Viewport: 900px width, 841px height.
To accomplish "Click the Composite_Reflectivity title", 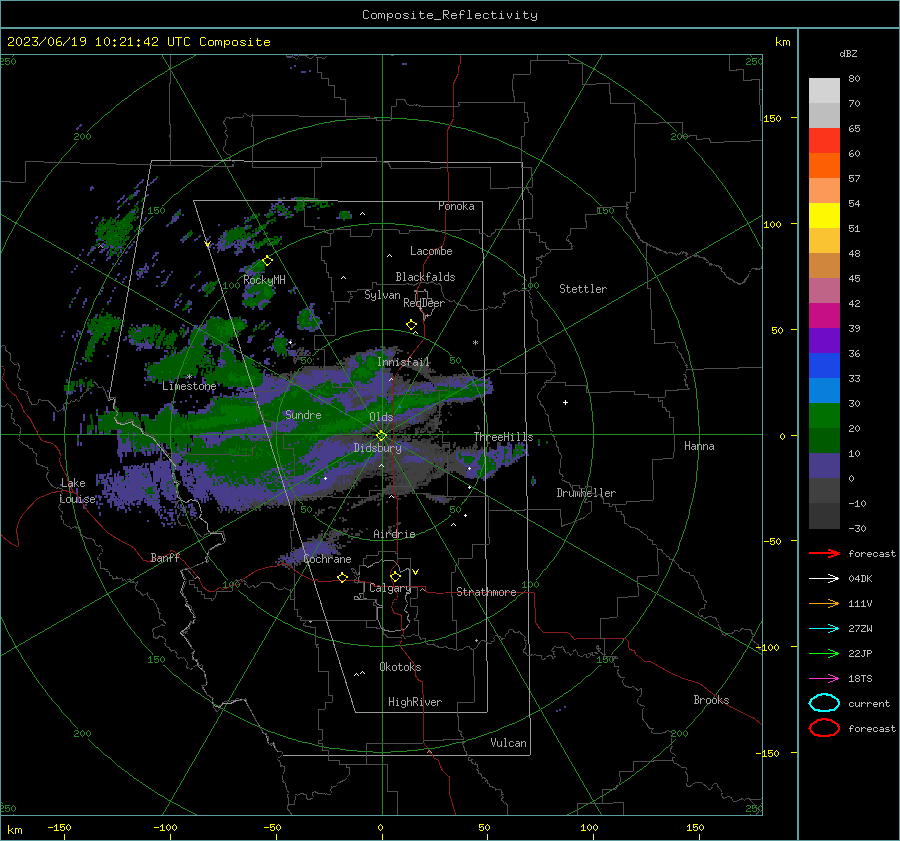I will tap(450, 15).
